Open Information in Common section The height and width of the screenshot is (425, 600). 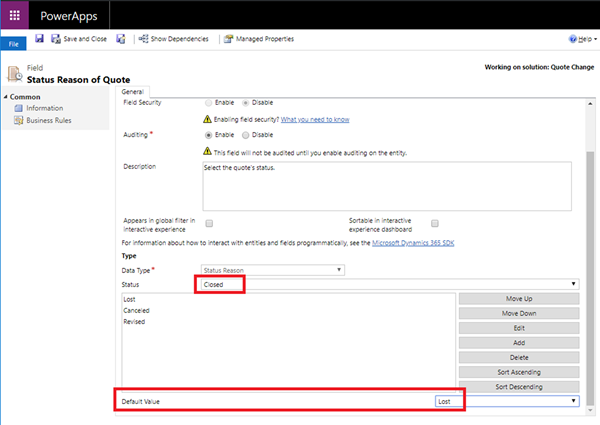coord(45,108)
